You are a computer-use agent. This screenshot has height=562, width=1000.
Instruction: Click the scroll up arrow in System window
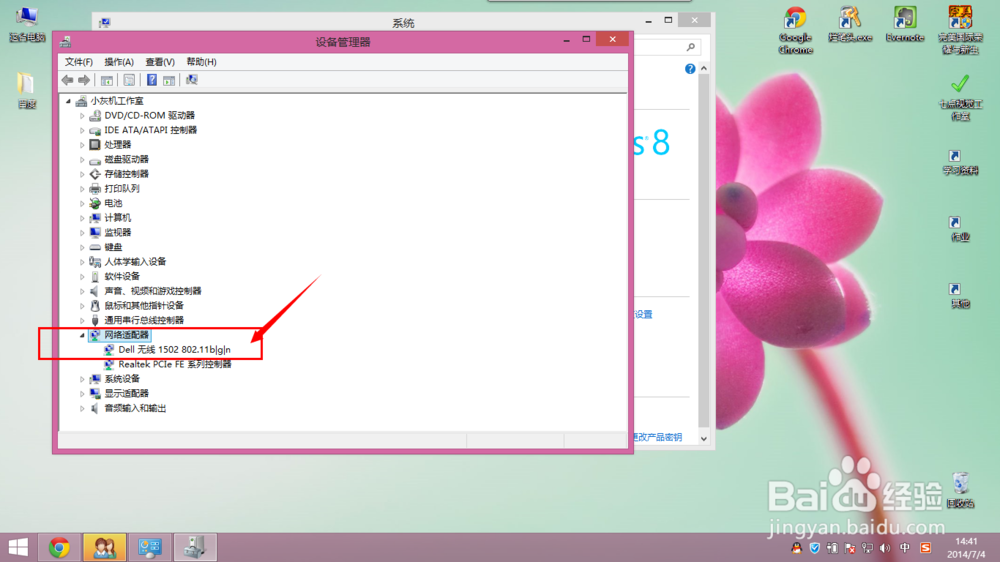tap(704, 68)
